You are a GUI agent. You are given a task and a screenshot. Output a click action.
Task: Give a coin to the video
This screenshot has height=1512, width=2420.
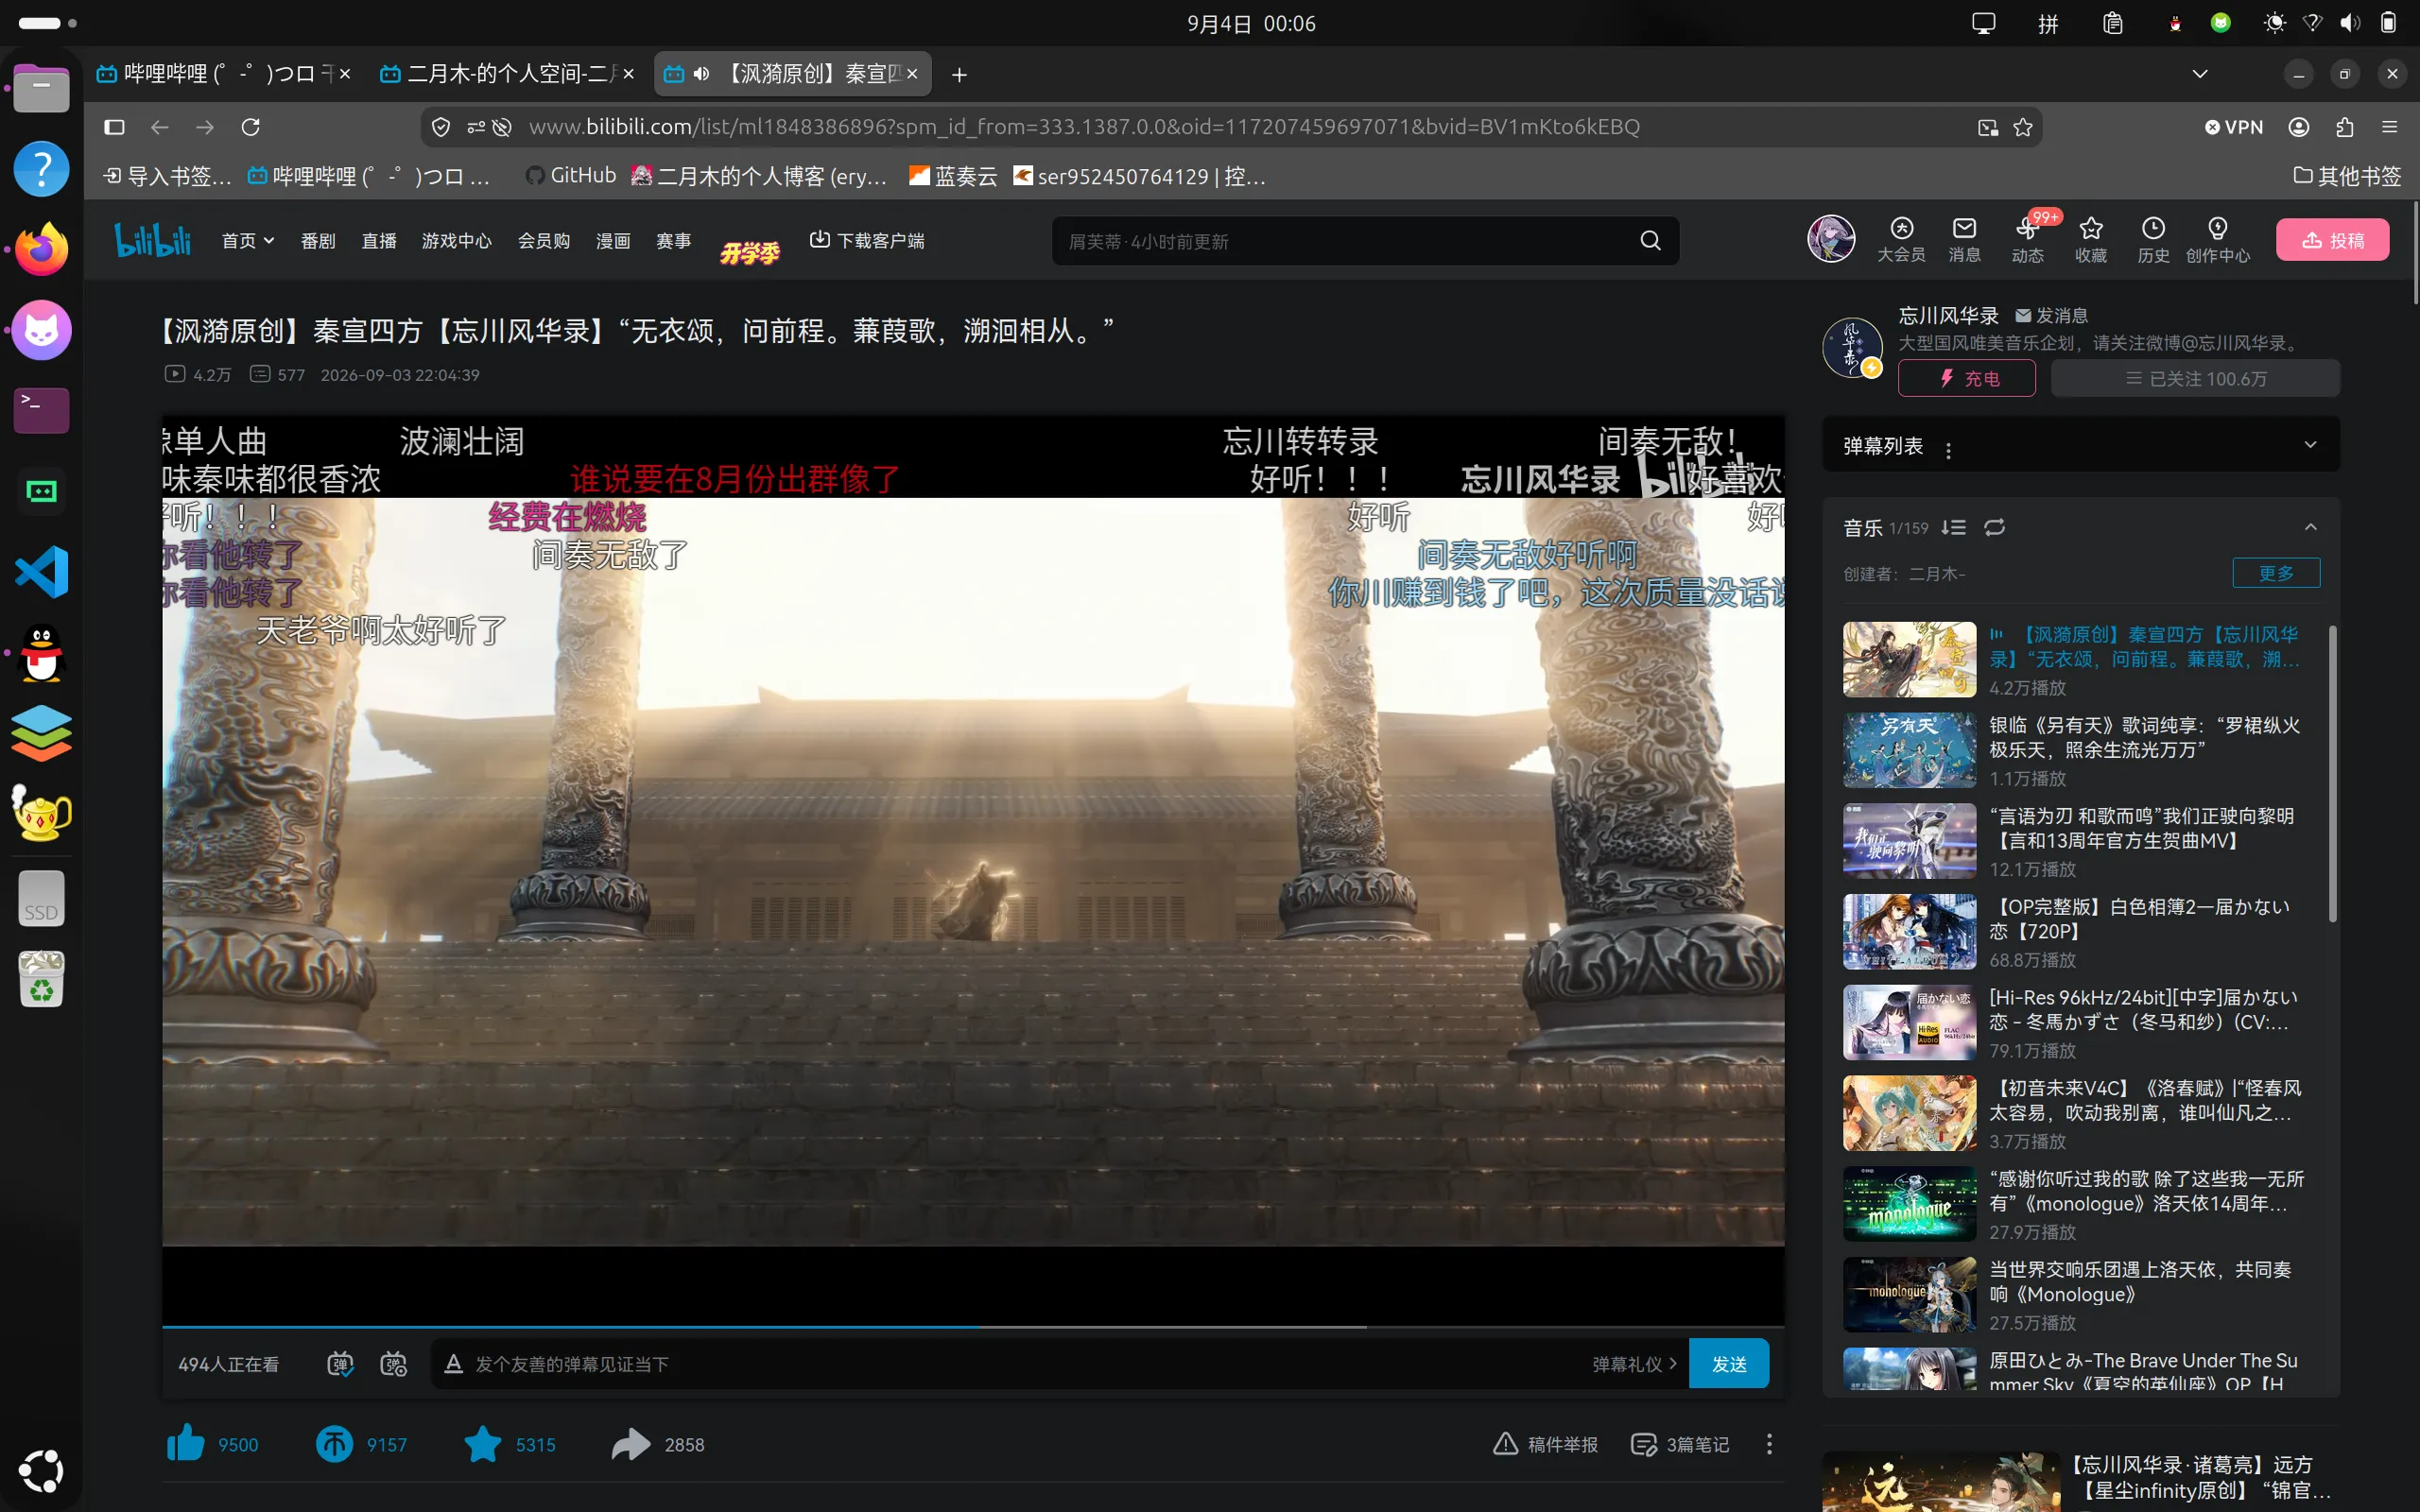coord(334,1444)
